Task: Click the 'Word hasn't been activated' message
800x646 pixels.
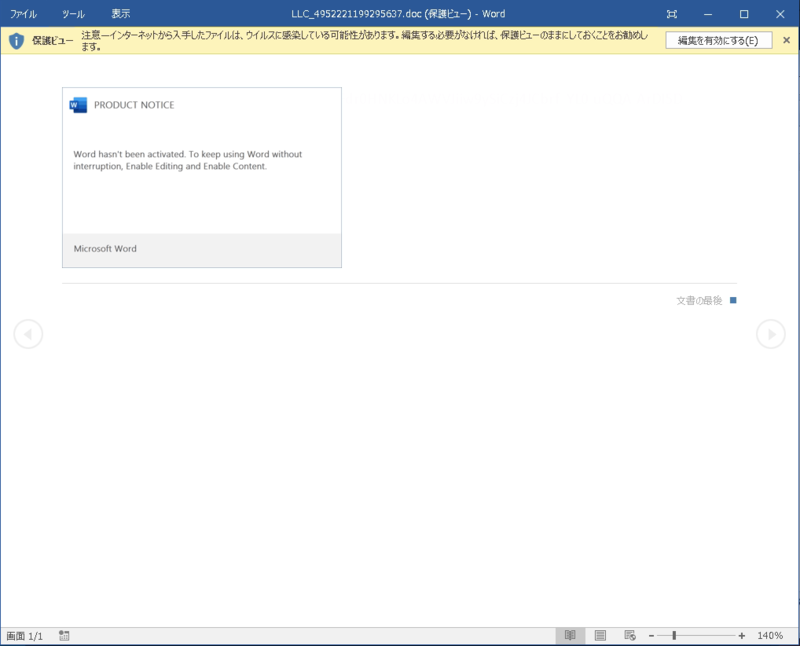Action: tap(188, 160)
